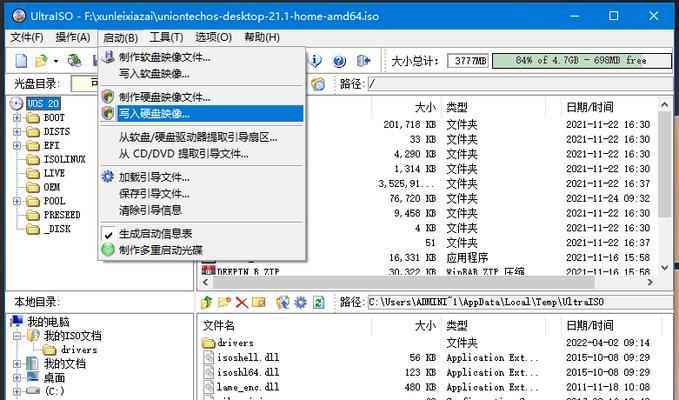This screenshot has height=400, width=679.
Task: Expand the (C:) drive tree node
Action: pos(16,391)
